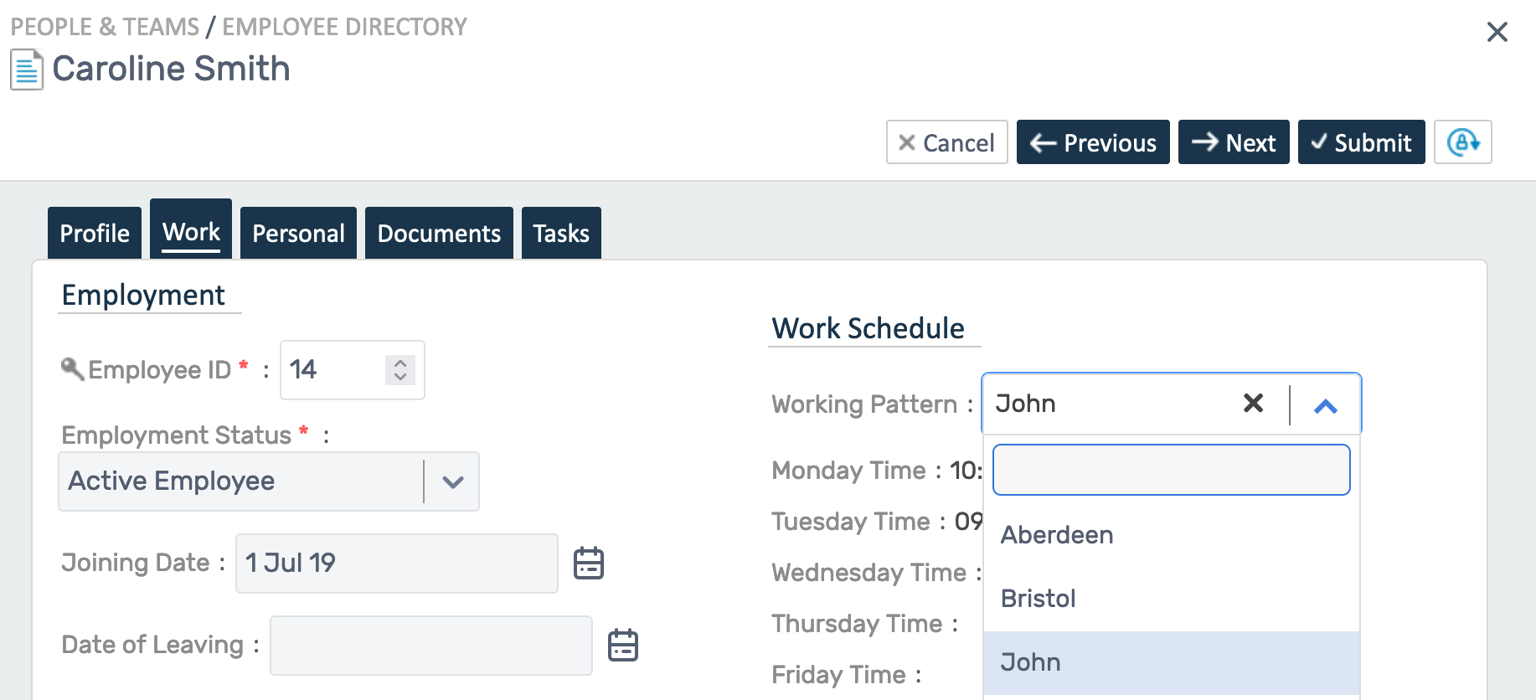Open the Tasks tab
Viewport: 1536px width, 700px height.
pos(561,233)
